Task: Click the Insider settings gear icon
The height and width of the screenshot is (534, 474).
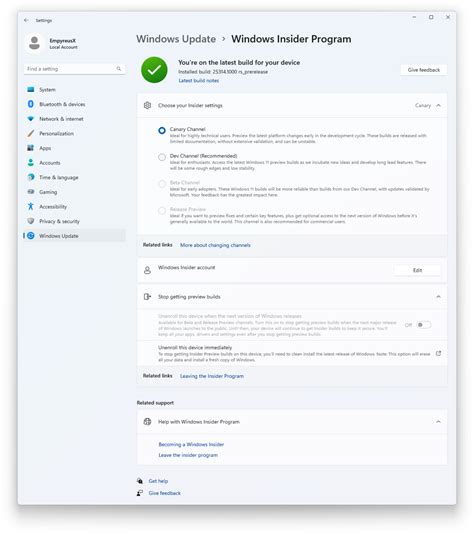Action: click(147, 105)
